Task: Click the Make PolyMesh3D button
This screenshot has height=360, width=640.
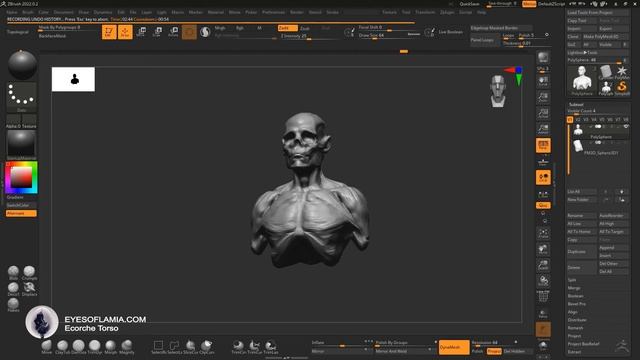Action: [606, 37]
